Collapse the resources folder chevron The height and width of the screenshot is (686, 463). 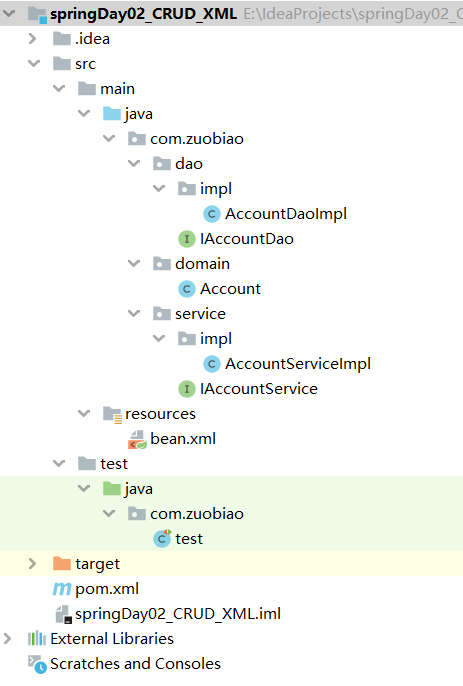(84, 413)
